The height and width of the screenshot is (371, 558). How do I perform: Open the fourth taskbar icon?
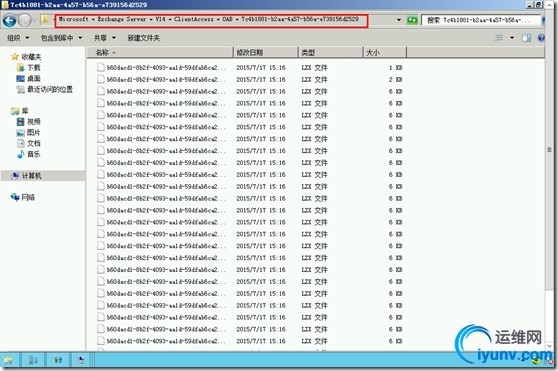pos(81,360)
